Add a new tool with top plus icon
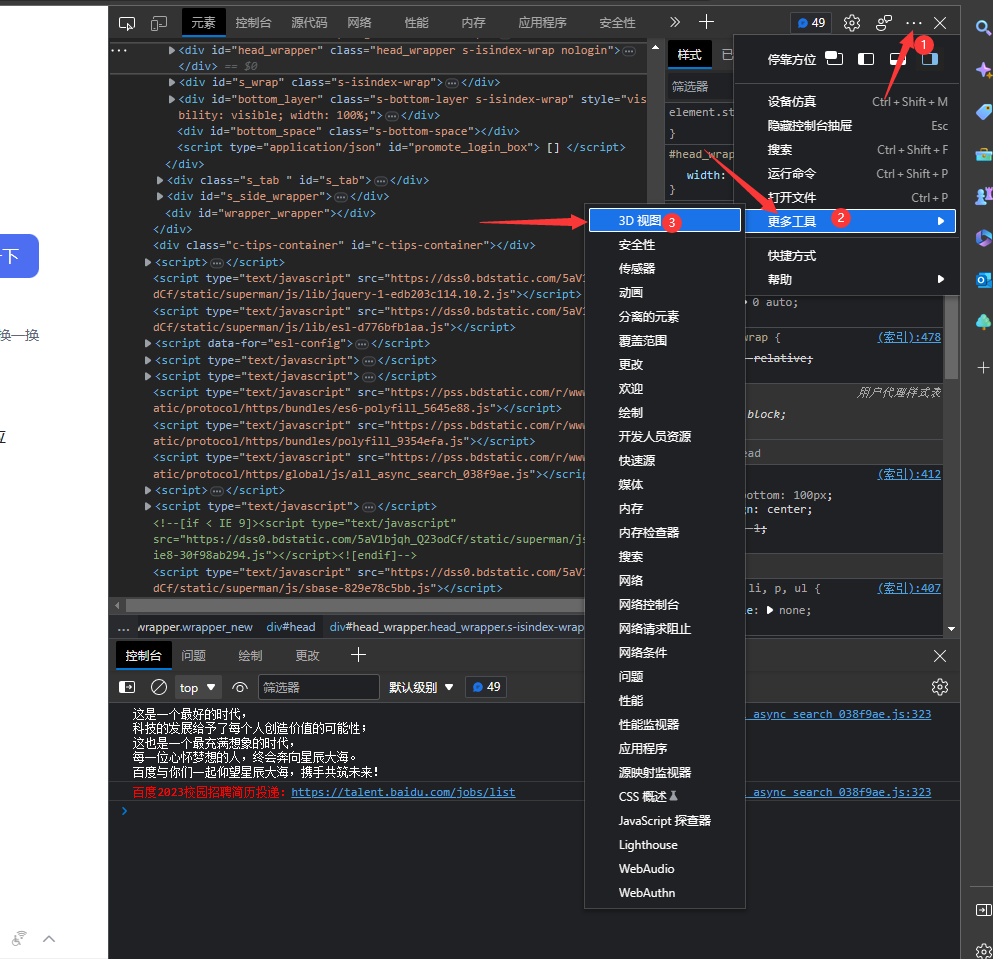 tap(706, 22)
